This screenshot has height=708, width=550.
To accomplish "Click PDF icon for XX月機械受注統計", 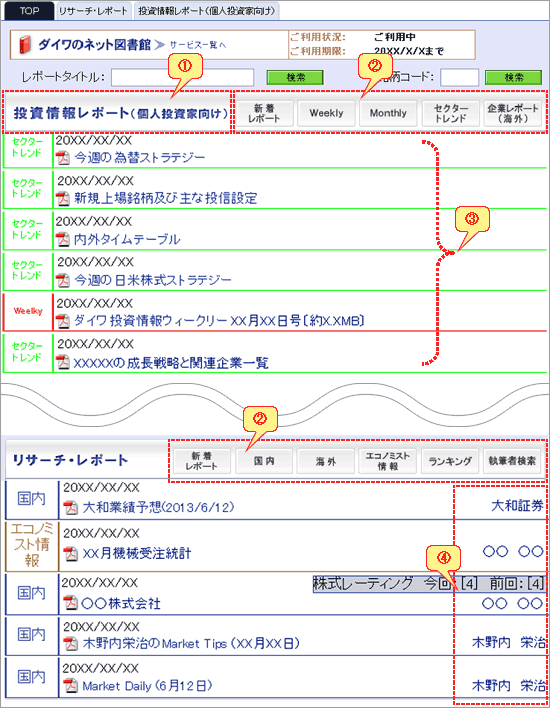I will coord(70,554).
